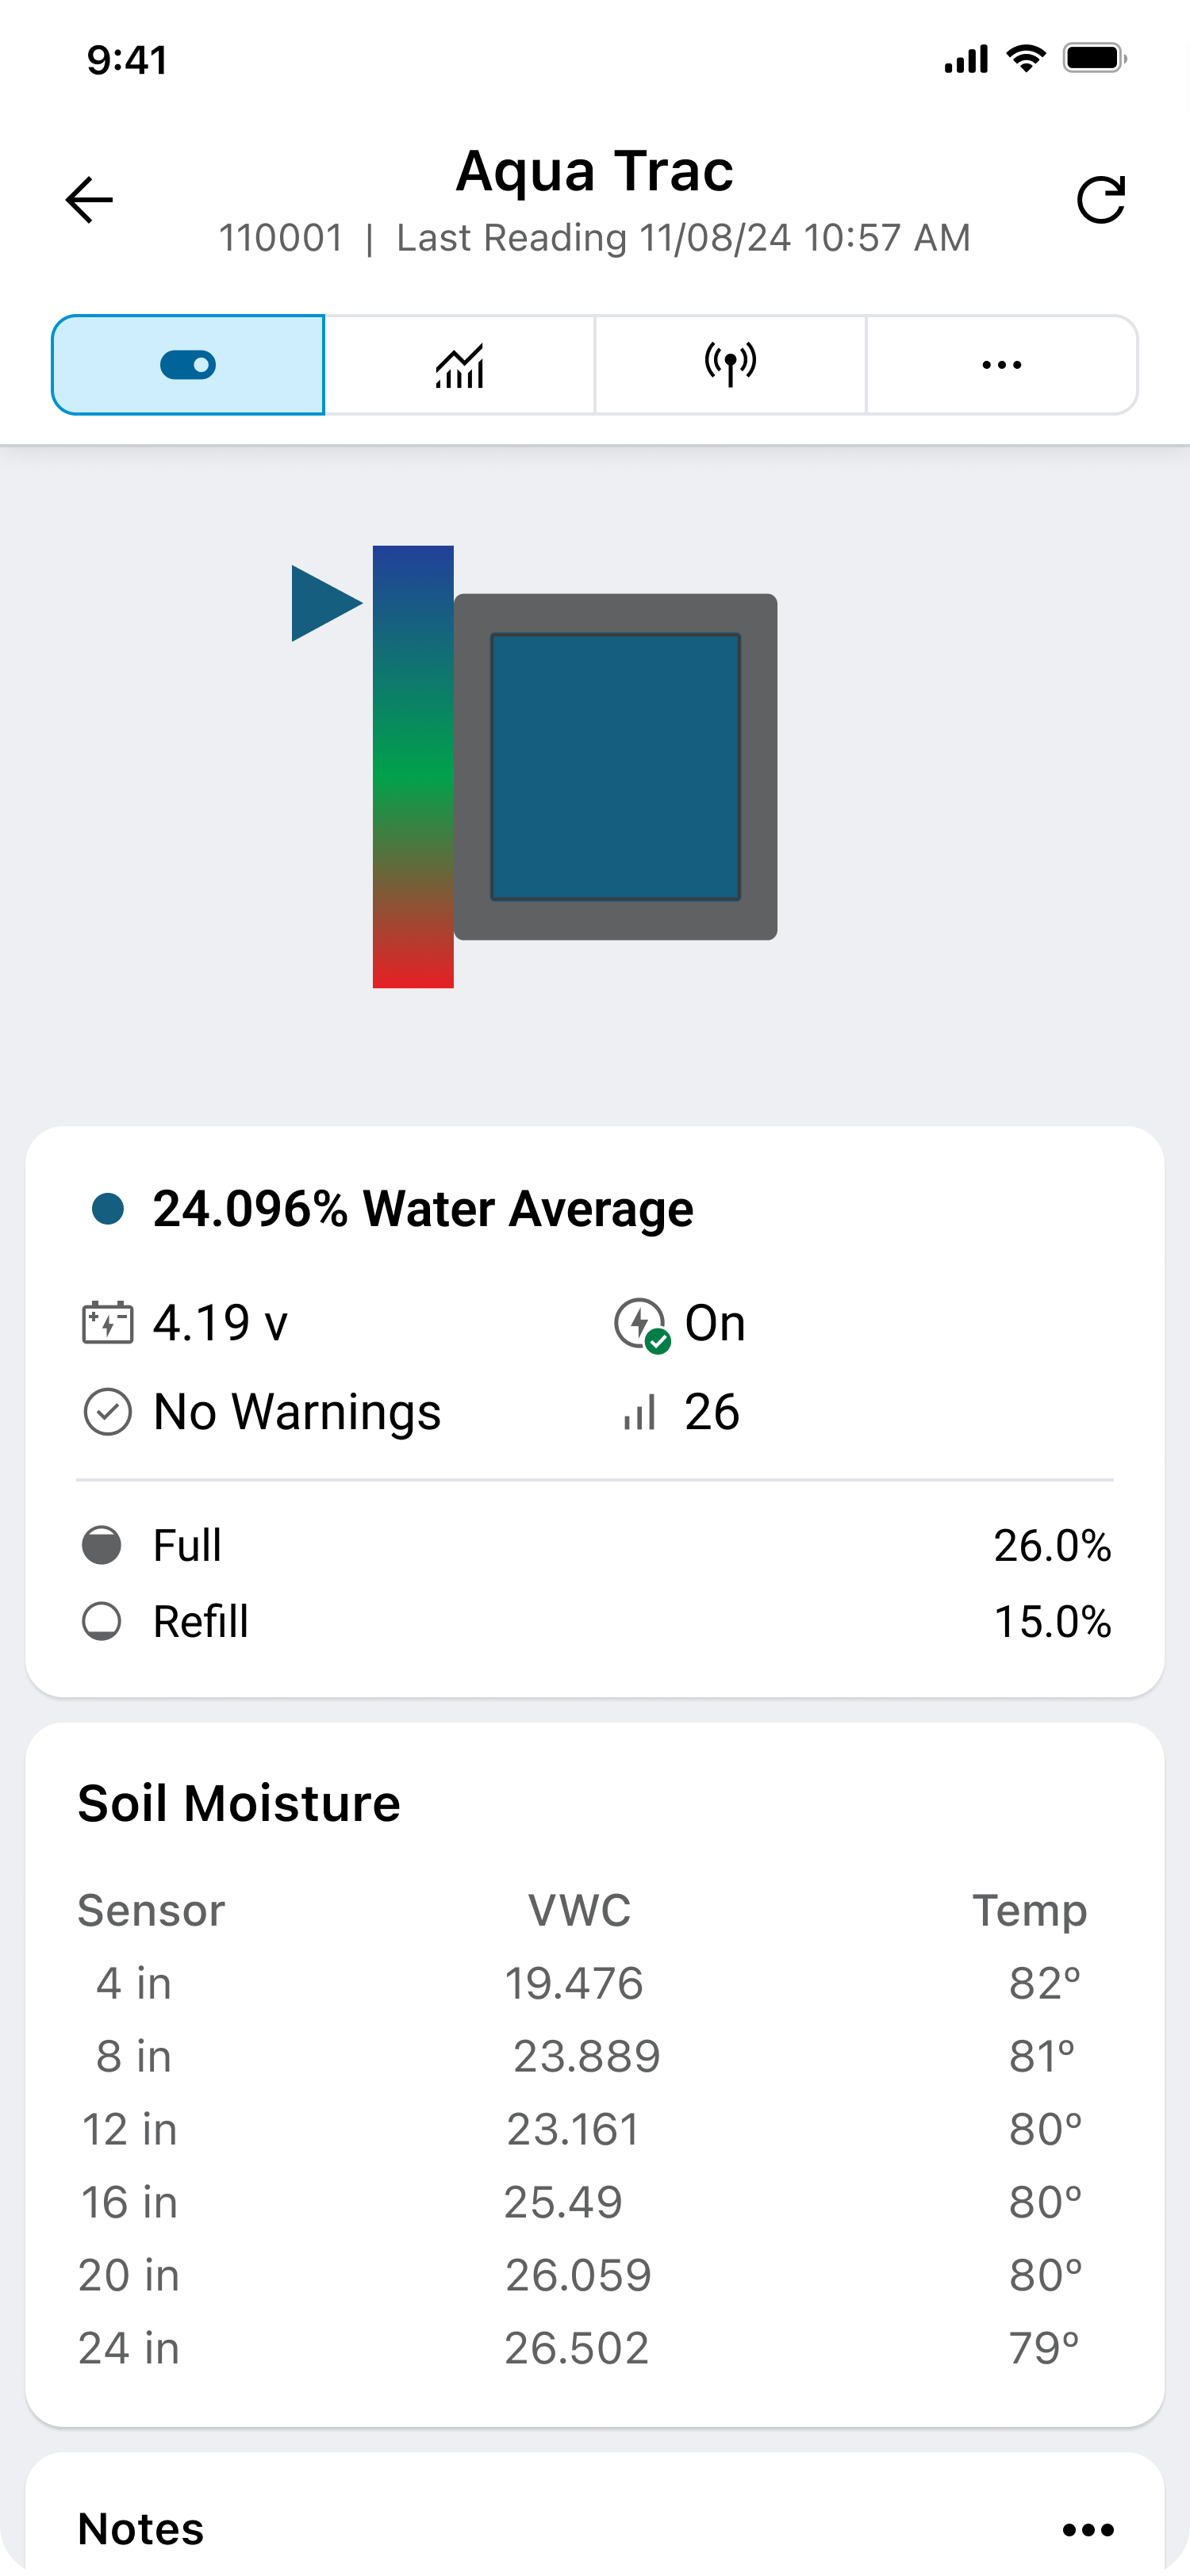Tap the No Warnings checkmark icon
1190x2576 pixels.
point(107,1412)
